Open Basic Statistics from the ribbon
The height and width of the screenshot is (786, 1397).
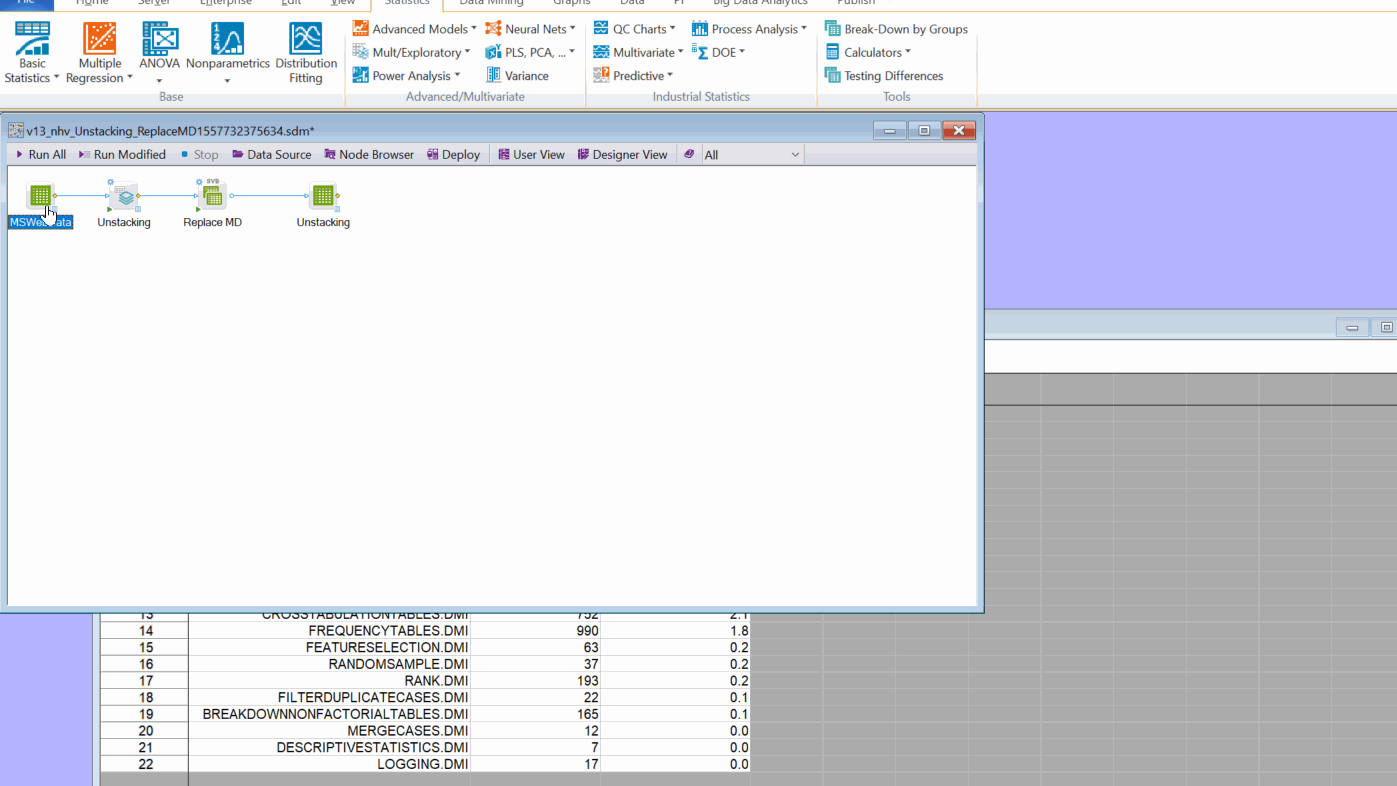pos(32,52)
